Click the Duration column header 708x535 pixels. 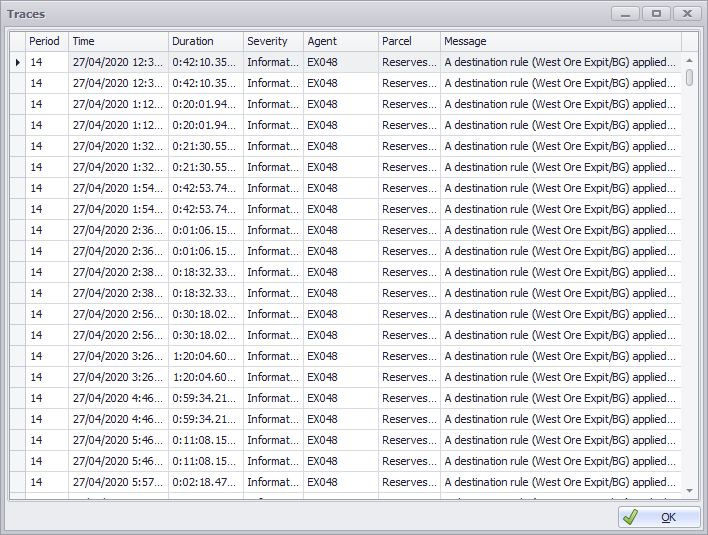(x=205, y=42)
